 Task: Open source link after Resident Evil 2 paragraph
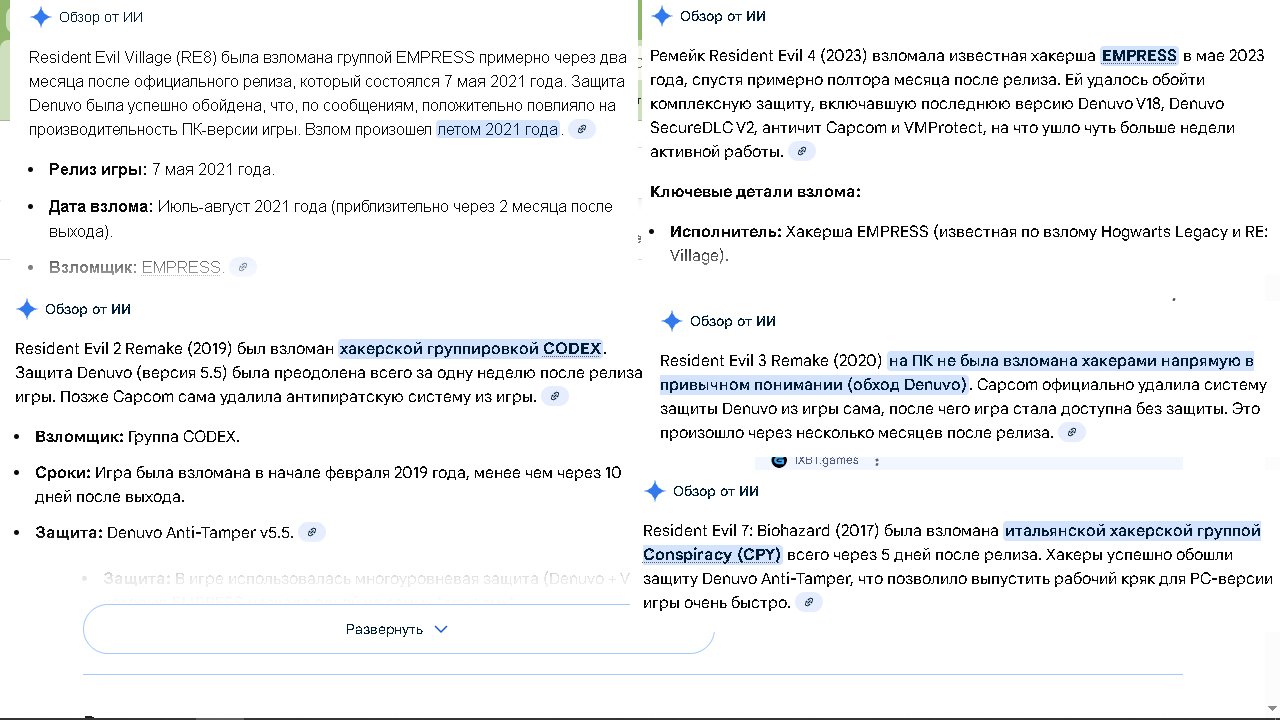click(x=554, y=397)
